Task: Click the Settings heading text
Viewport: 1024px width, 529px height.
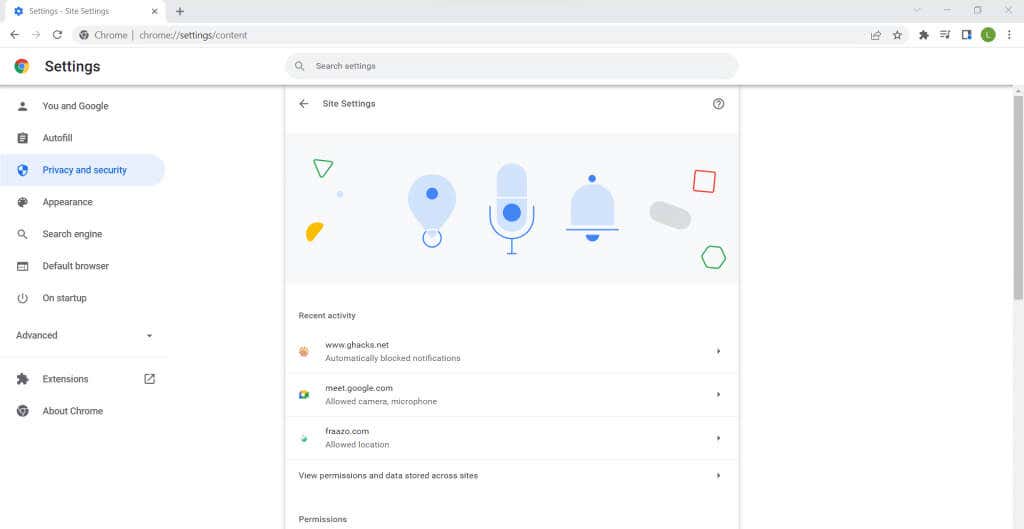Action: tap(72, 66)
